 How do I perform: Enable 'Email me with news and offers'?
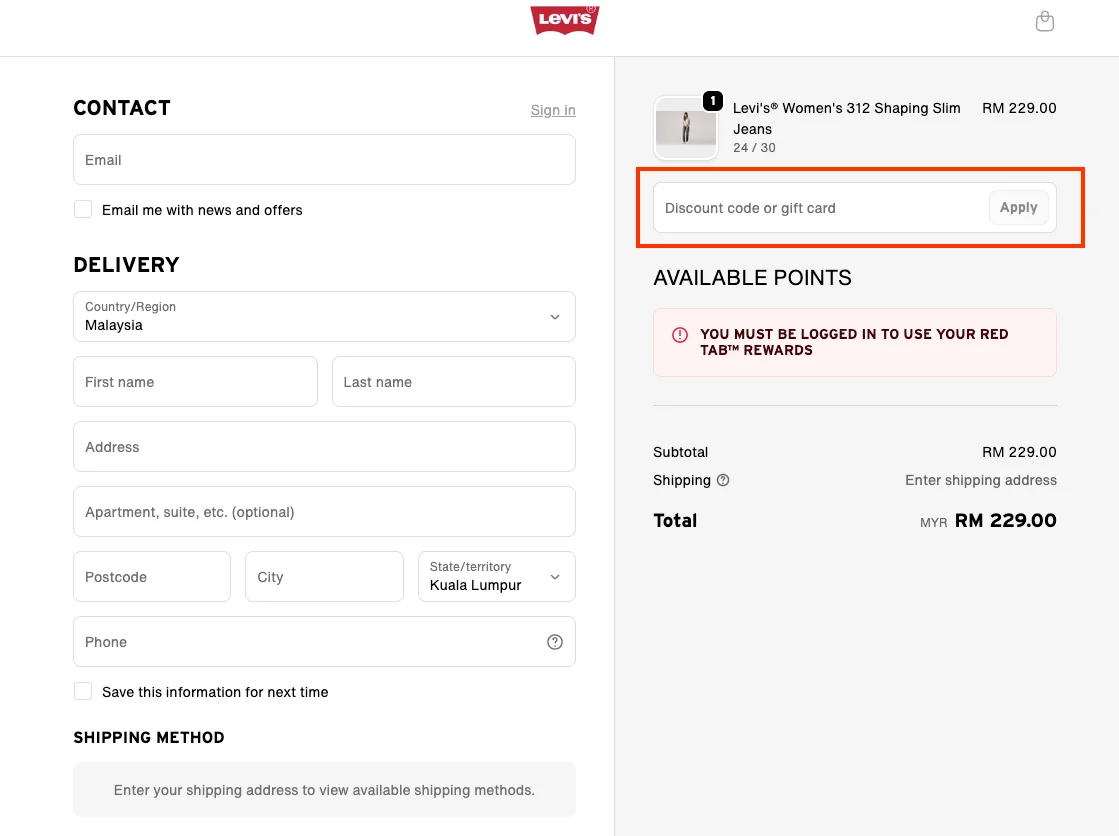[83, 209]
